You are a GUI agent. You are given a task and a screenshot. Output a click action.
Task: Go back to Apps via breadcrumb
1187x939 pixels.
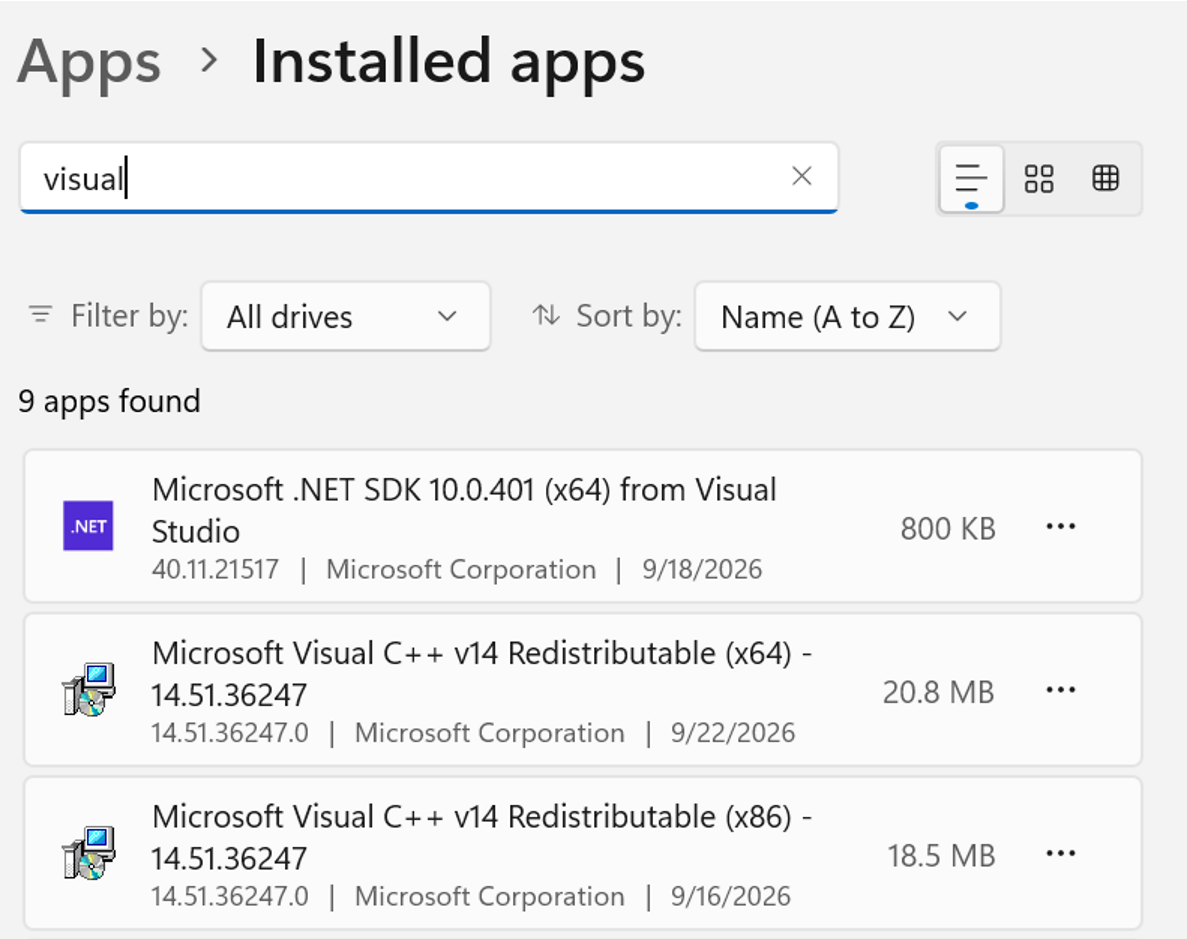point(89,61)
